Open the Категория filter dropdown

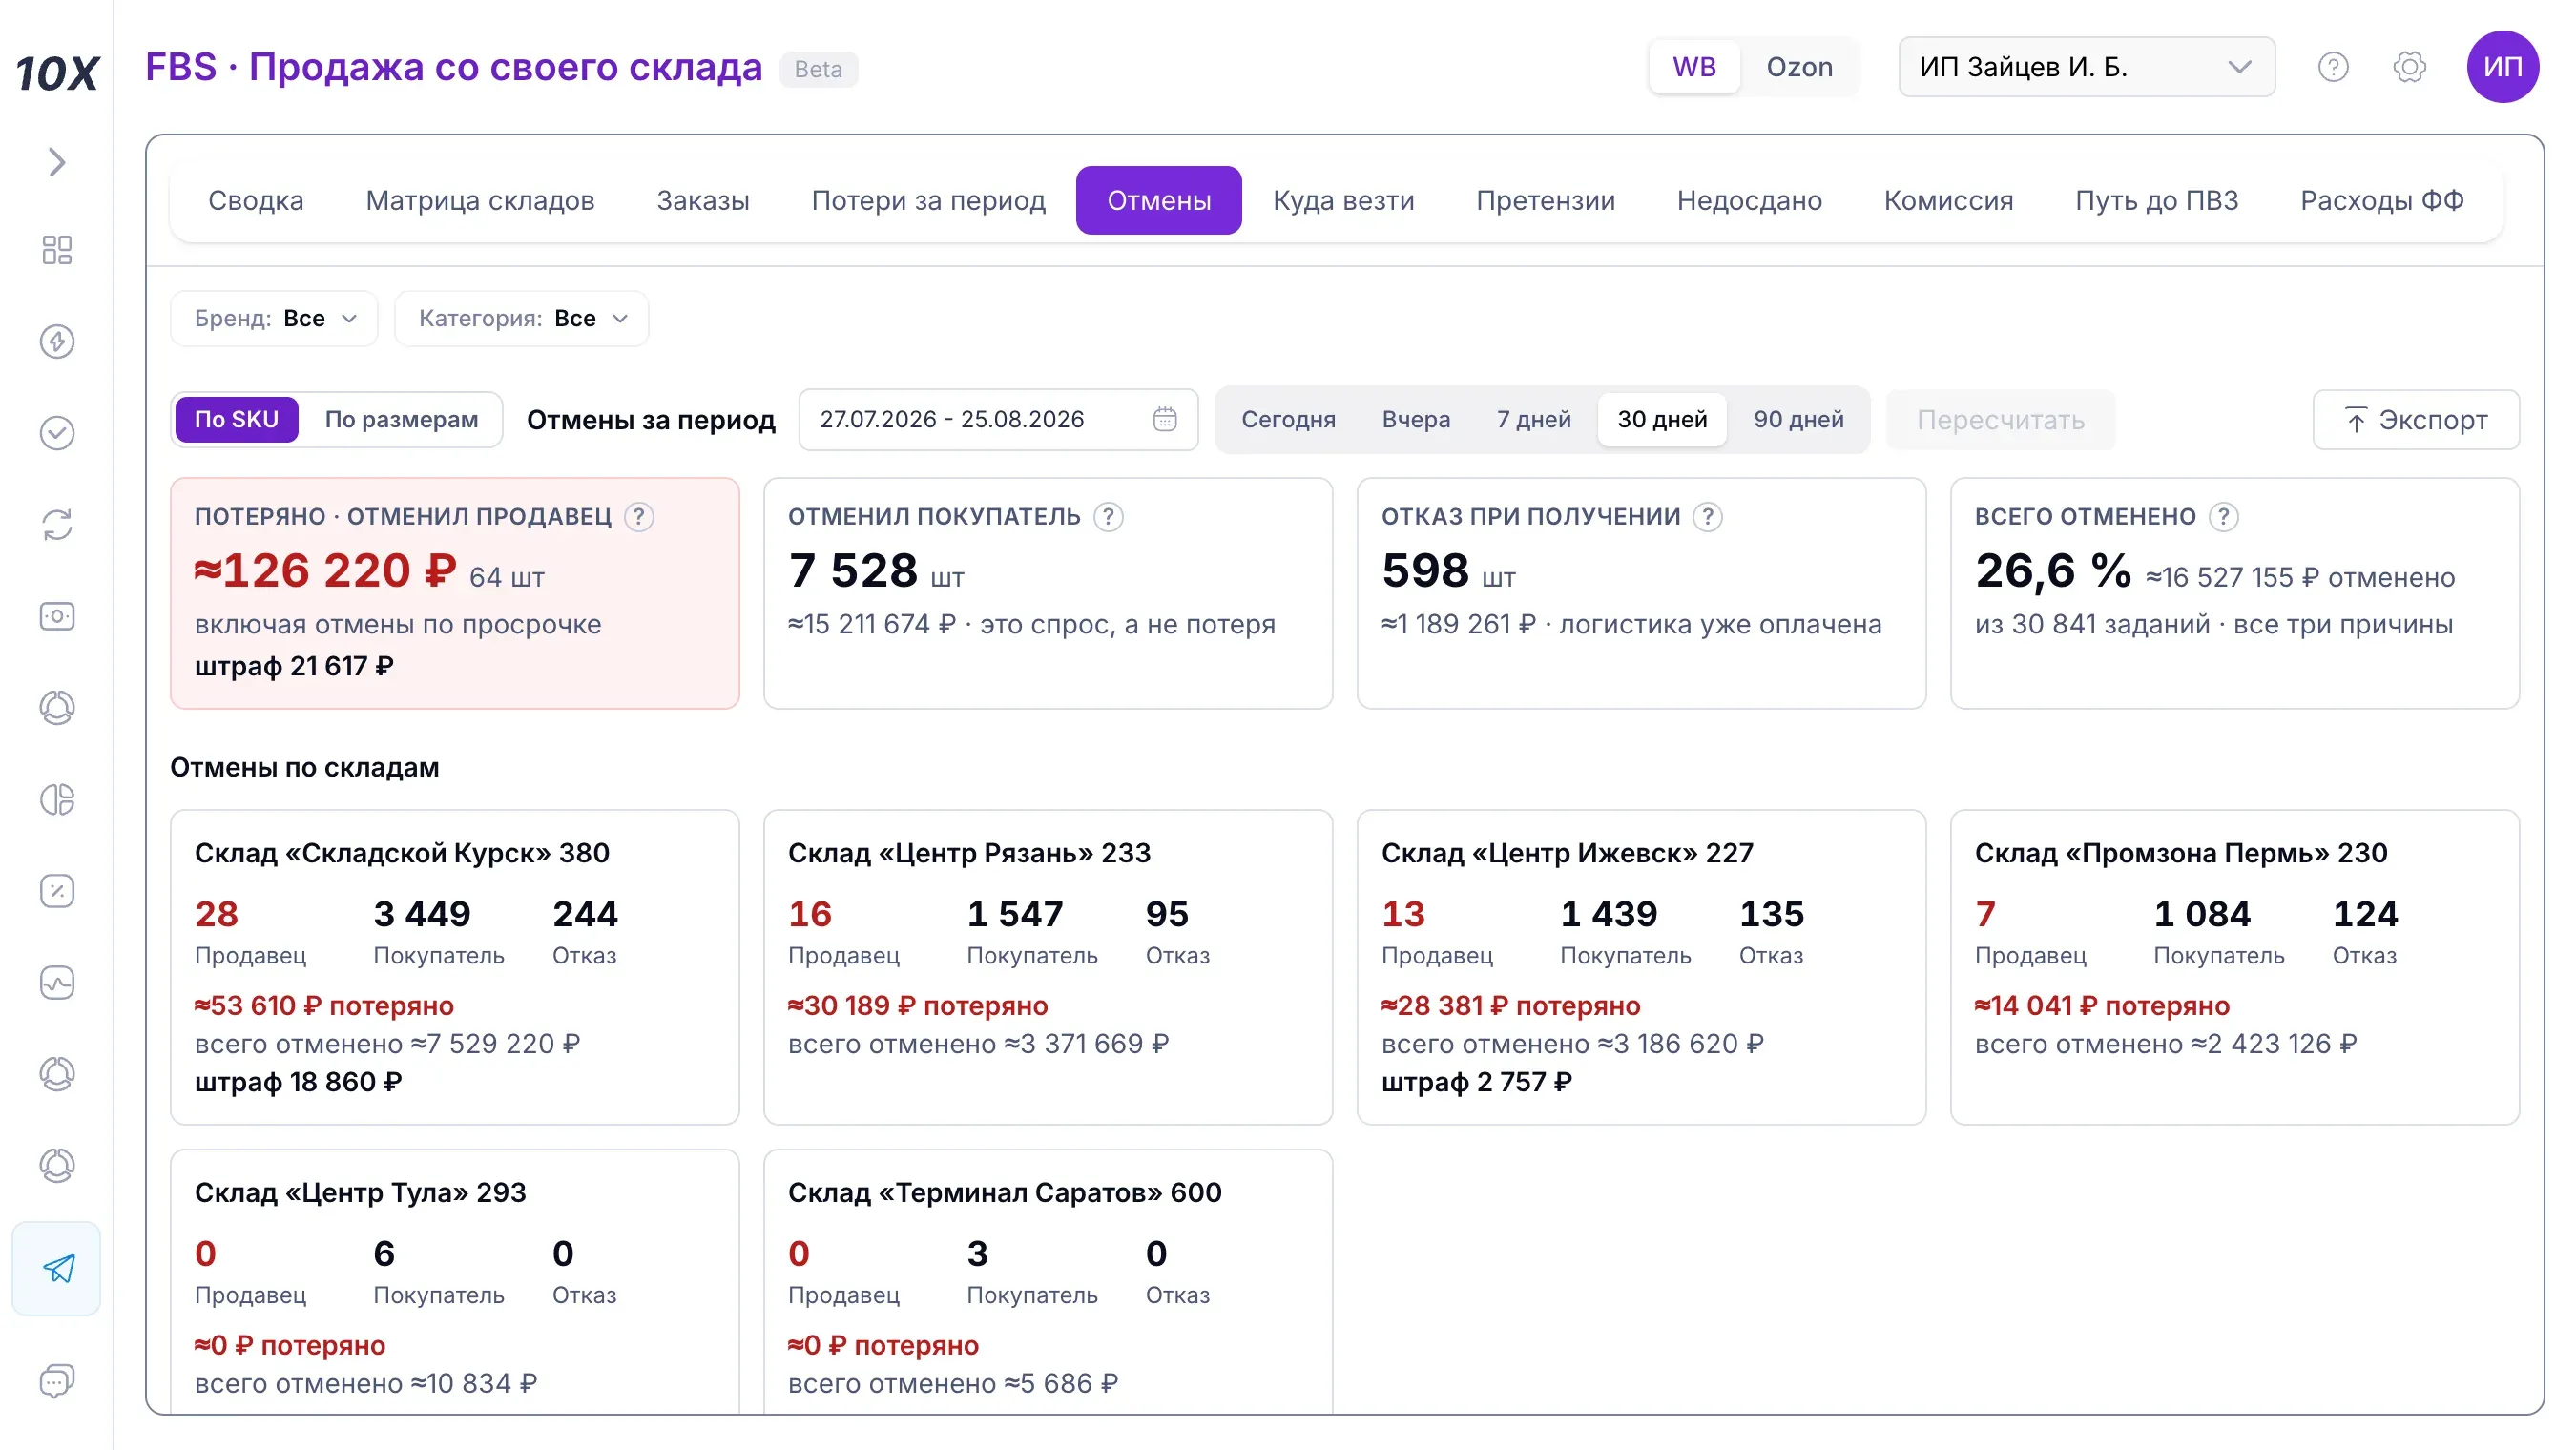(x=521, y=318)
